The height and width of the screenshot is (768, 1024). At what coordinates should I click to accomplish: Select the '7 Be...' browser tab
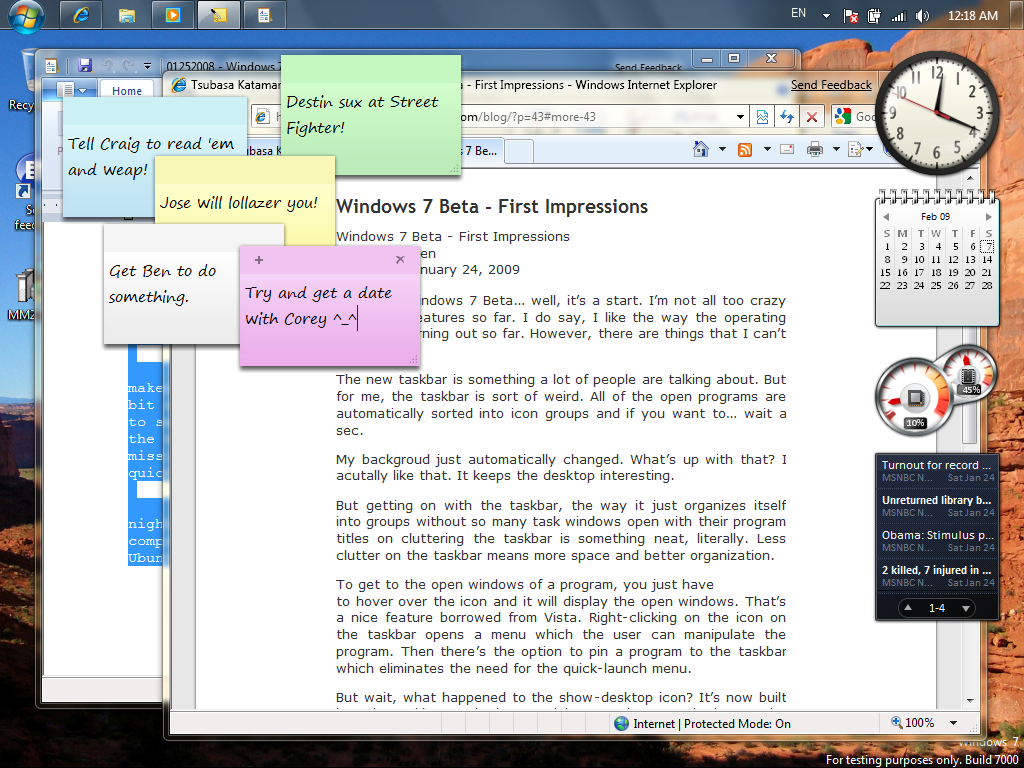[x=480, y=151]
